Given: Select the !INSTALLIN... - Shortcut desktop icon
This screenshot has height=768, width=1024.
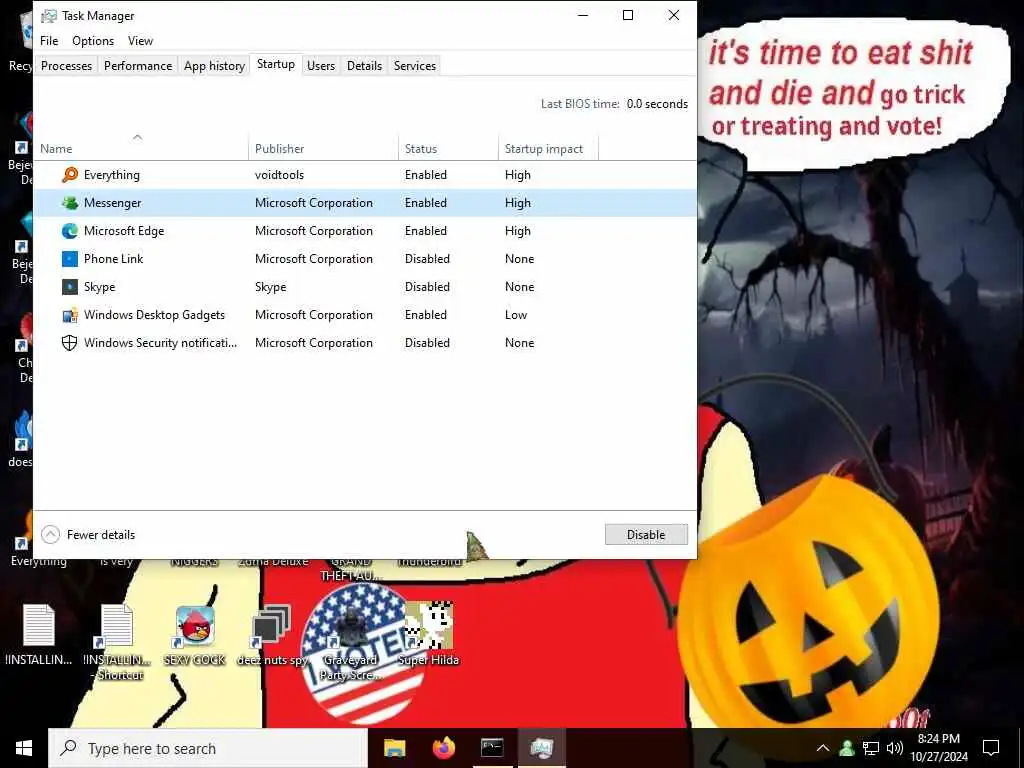Looking at the screenshot, I should coord(117,643).
